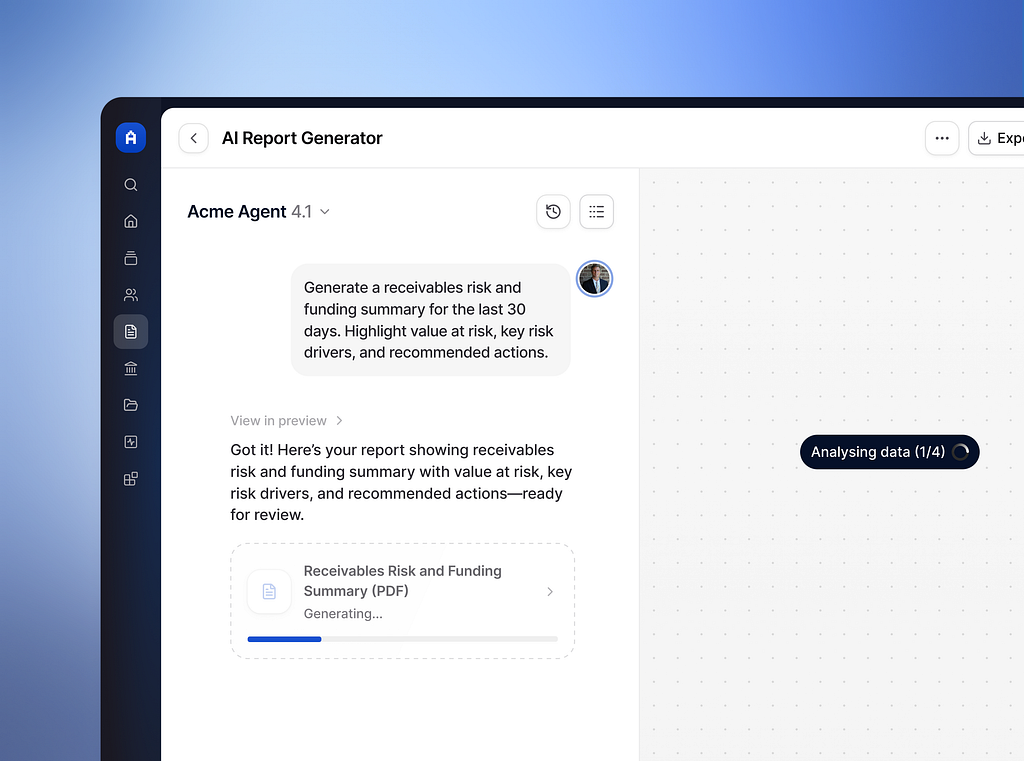Open the bank icon in the sidebar
The height and width of the screenshot is (761, 1024).
130,368
